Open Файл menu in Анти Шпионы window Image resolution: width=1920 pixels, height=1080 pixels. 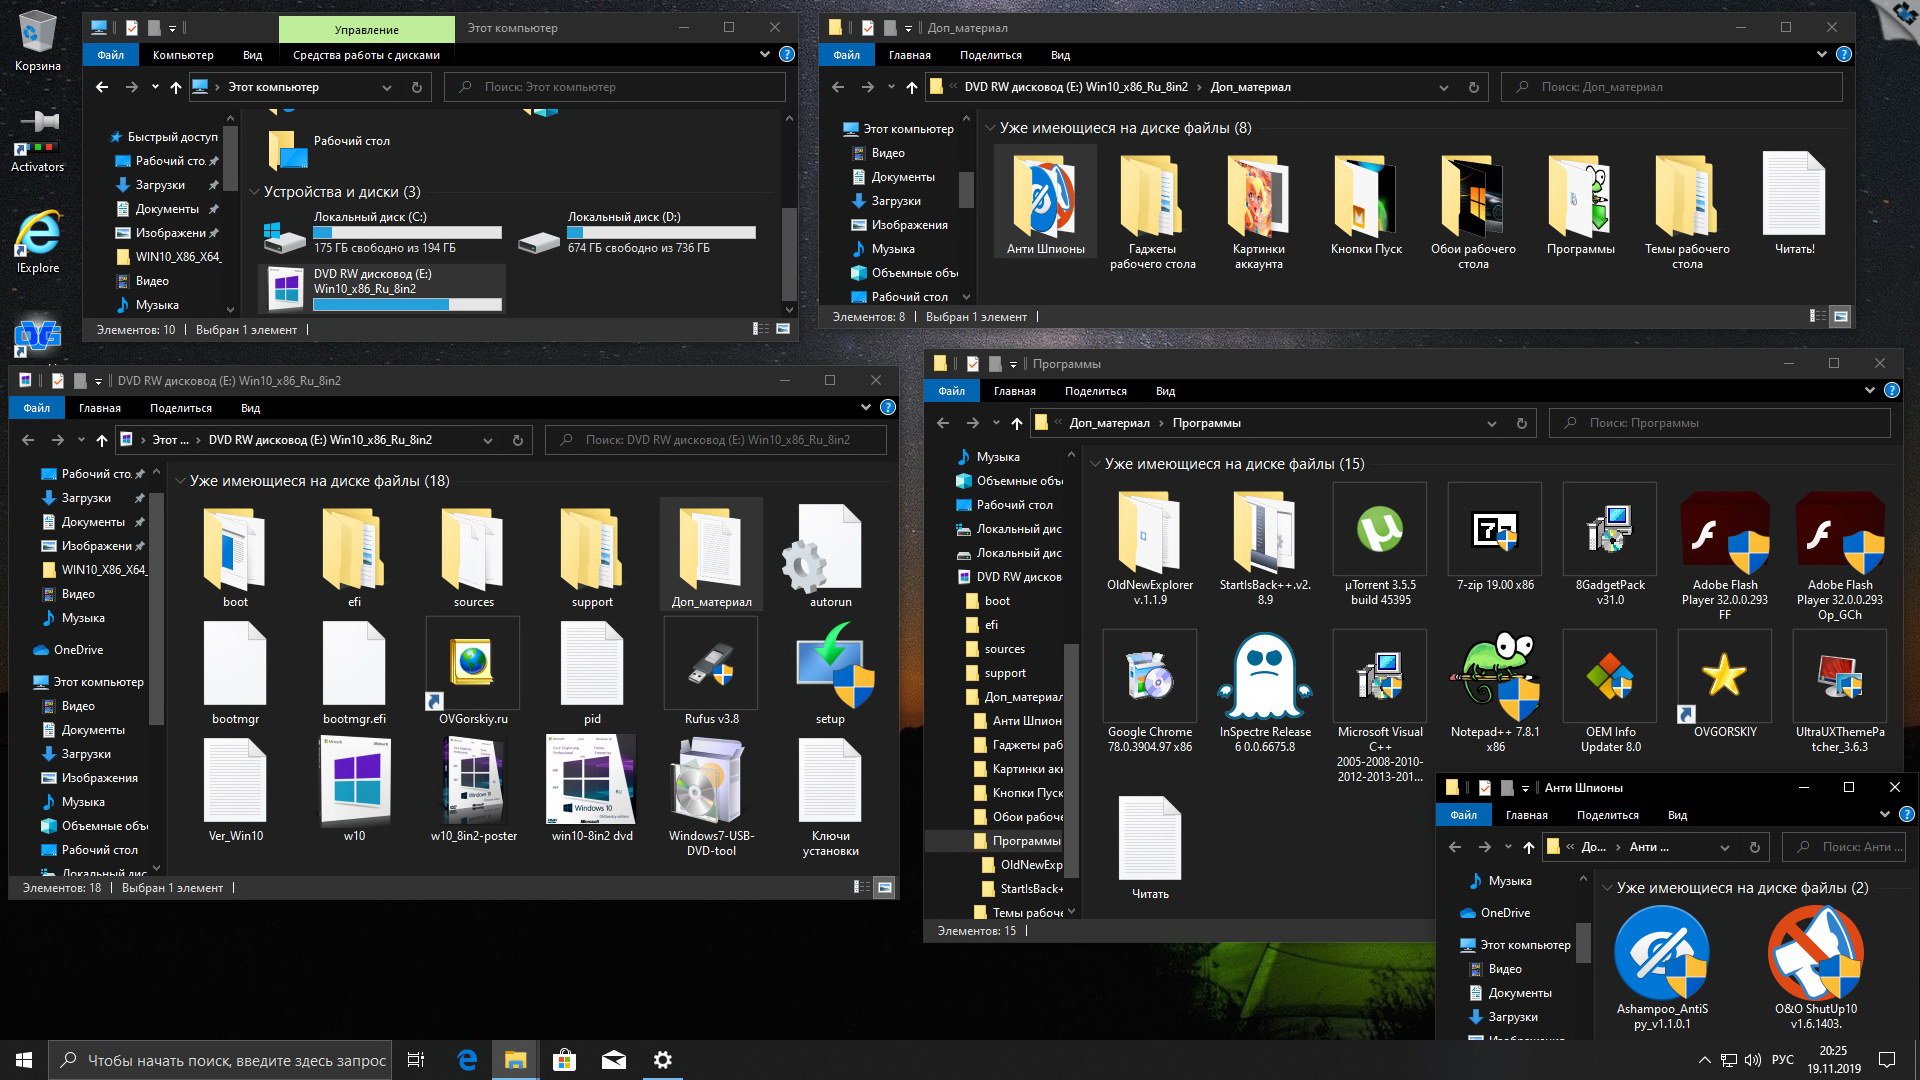point(1463,815)
